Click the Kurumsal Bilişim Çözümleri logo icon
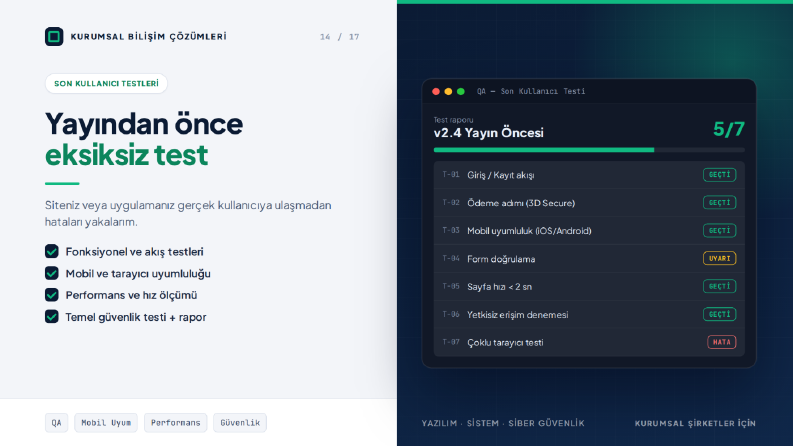 click(x=54, y=36)
